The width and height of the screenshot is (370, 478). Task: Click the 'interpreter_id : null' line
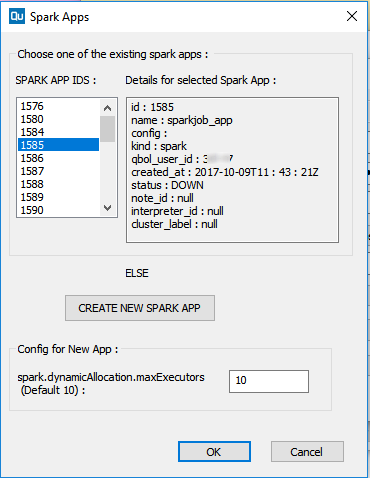[177, 211]
